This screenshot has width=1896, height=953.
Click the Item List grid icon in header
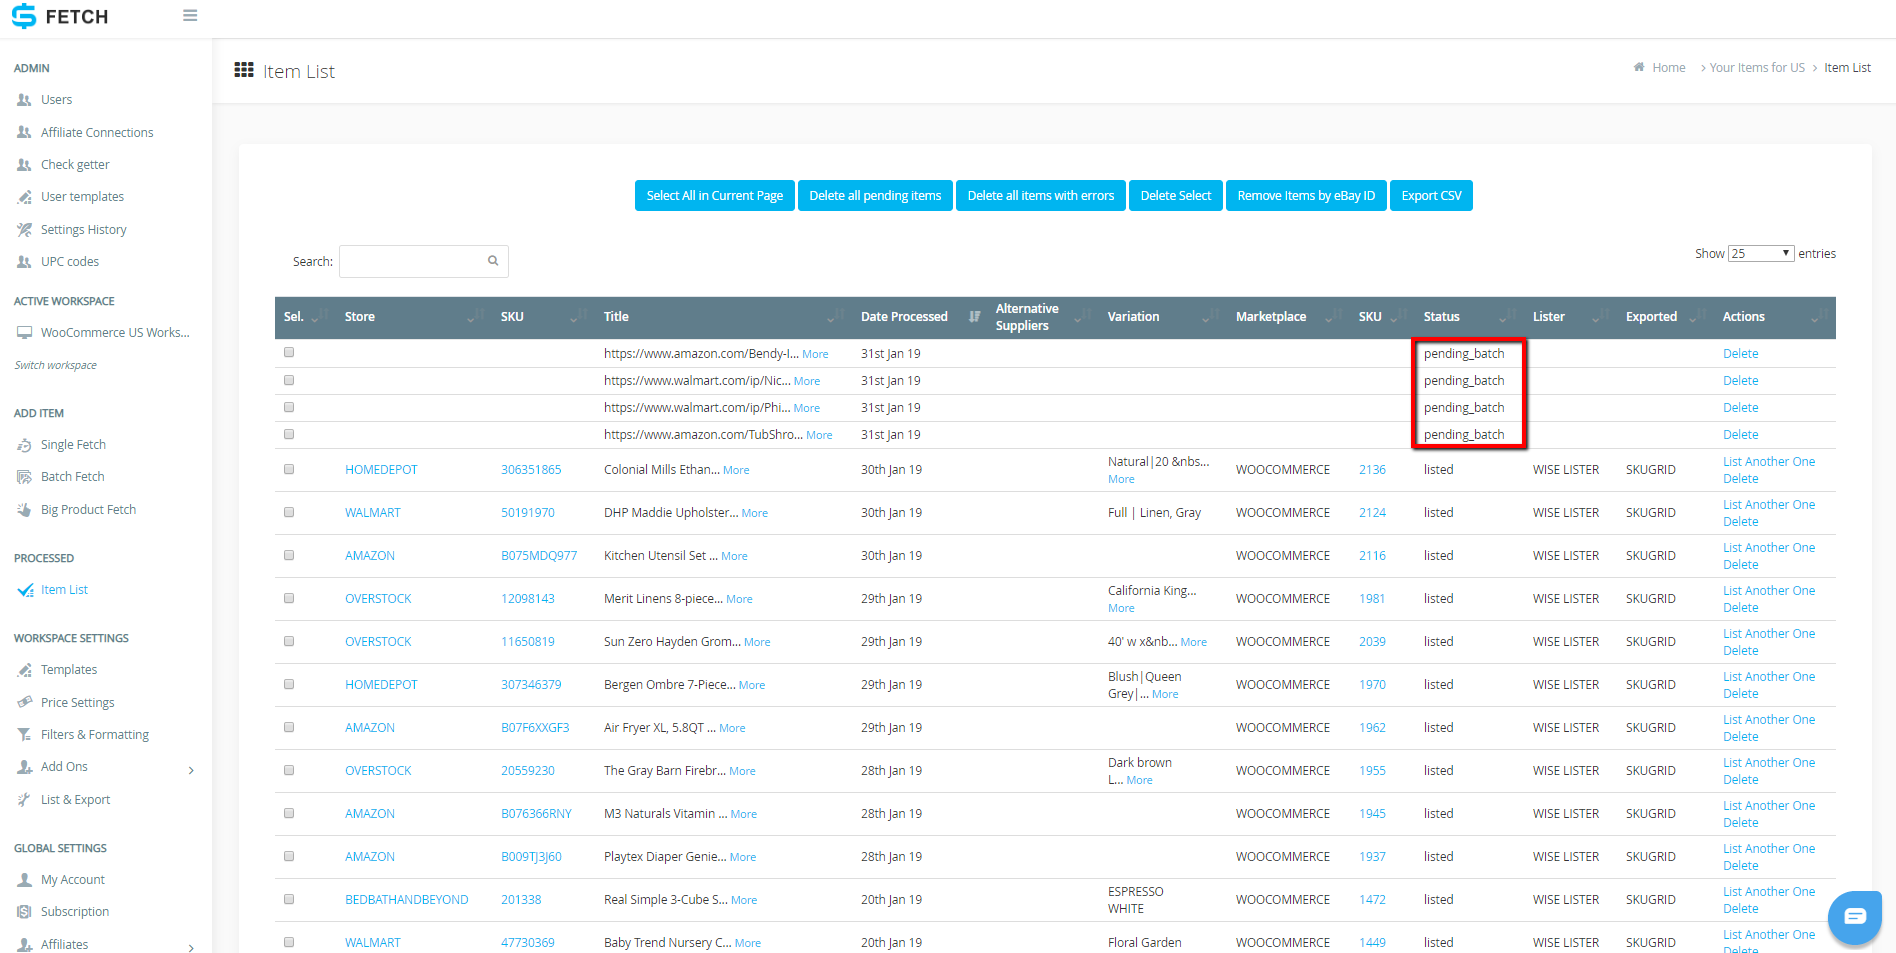tap(244, 70)
